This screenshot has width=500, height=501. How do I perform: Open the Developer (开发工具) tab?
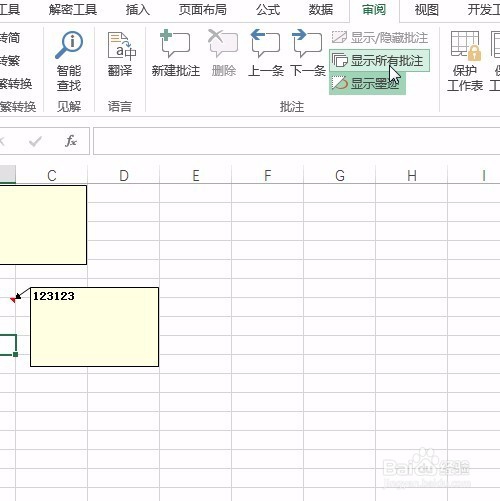[x=483, y=10]
